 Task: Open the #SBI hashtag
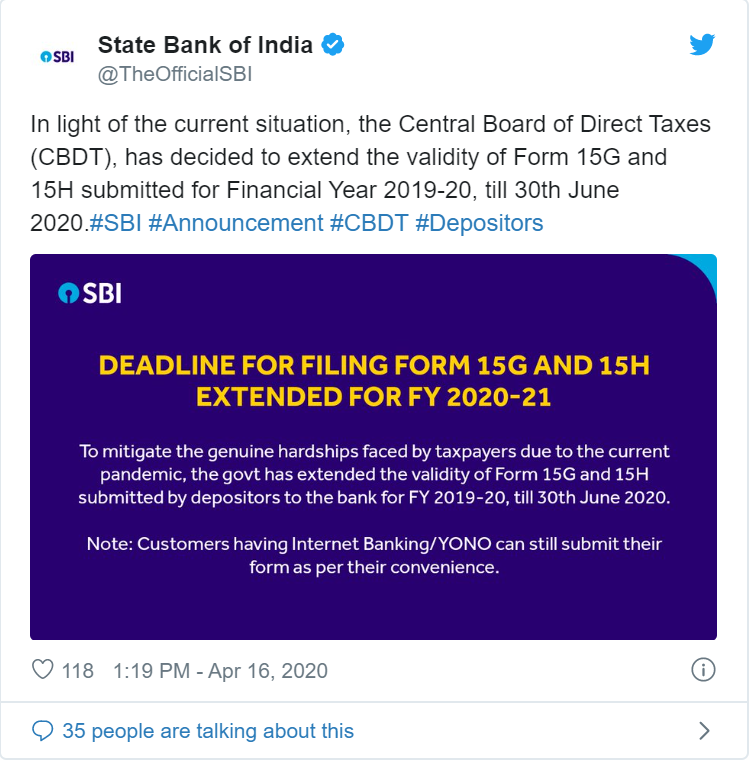click(x=115, y=223)
